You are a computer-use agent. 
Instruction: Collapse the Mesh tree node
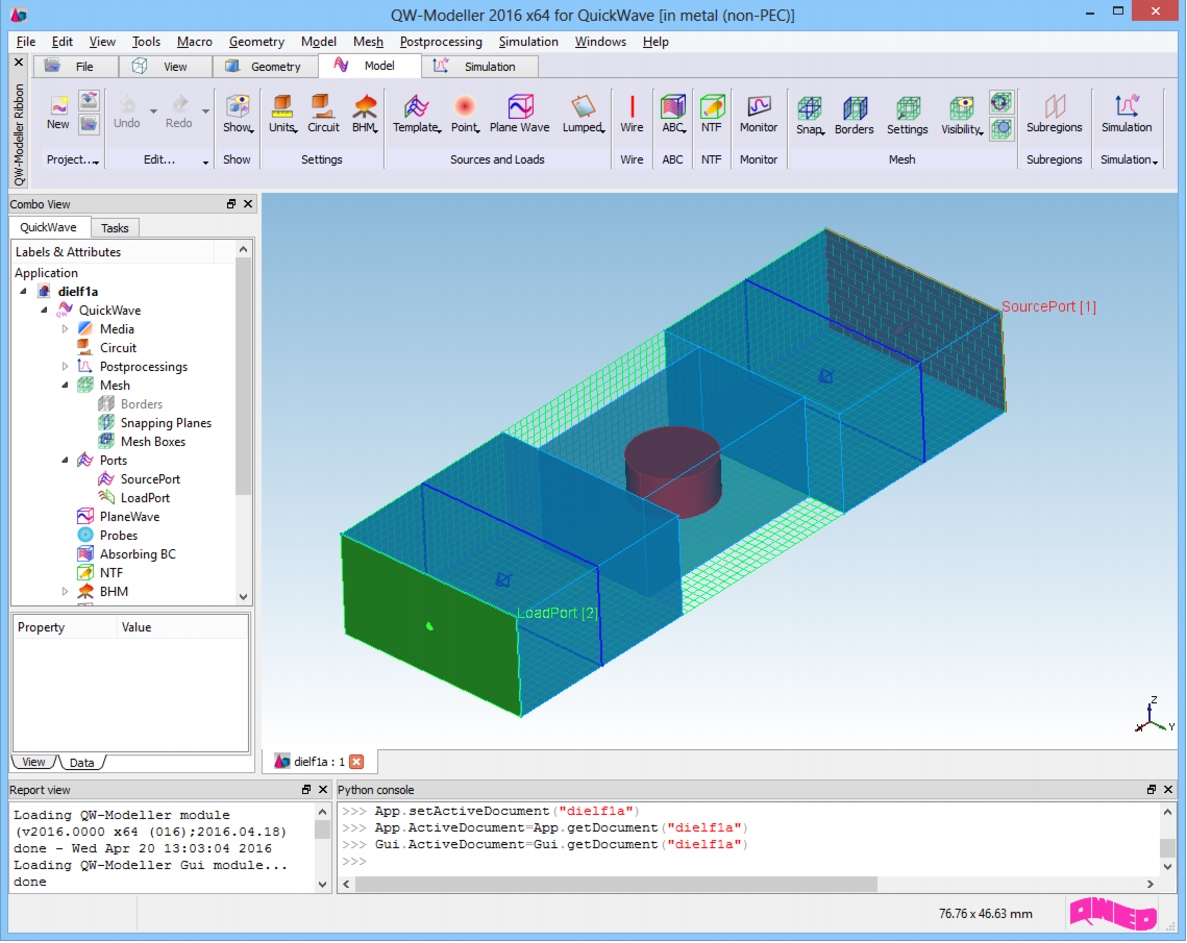[x=65, y=385]
